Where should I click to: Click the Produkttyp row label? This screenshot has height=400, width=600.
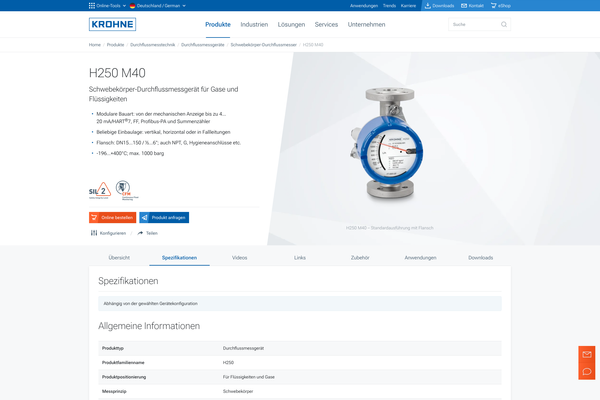(113, 348)
